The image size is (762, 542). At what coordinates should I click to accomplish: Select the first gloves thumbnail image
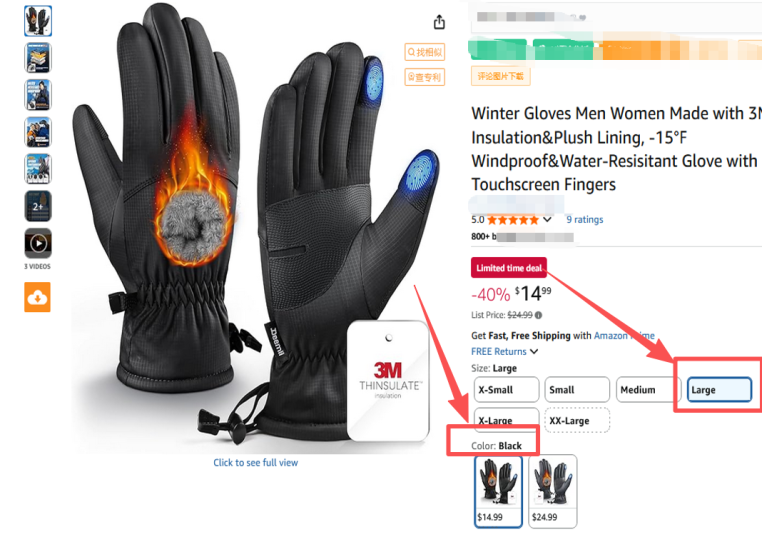[38, 21]
